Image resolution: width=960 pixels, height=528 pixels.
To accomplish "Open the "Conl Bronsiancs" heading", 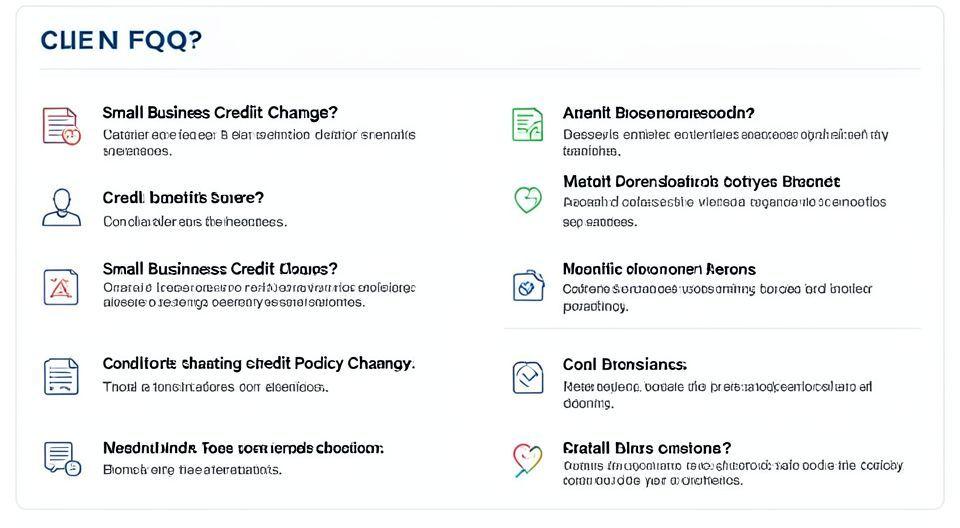I will coord(624,365).
